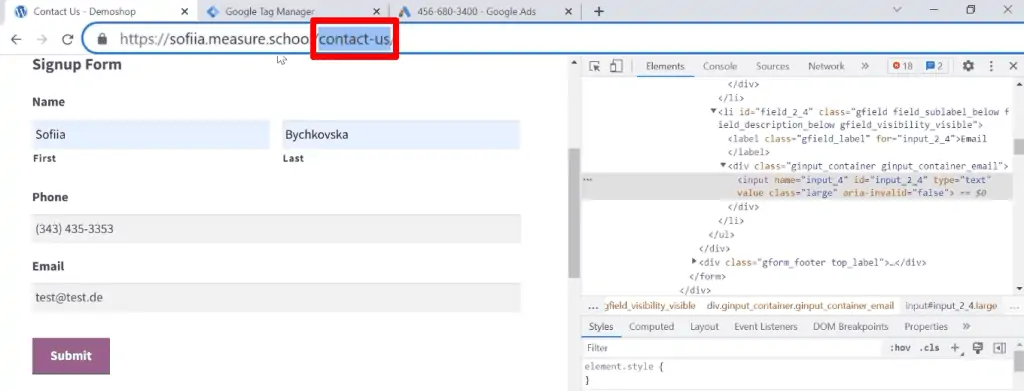This screenshot has height=391, width=1024.
Task: Click the label gfield_label DOM line
Action: pyautogui.click(x=857, y=138)
